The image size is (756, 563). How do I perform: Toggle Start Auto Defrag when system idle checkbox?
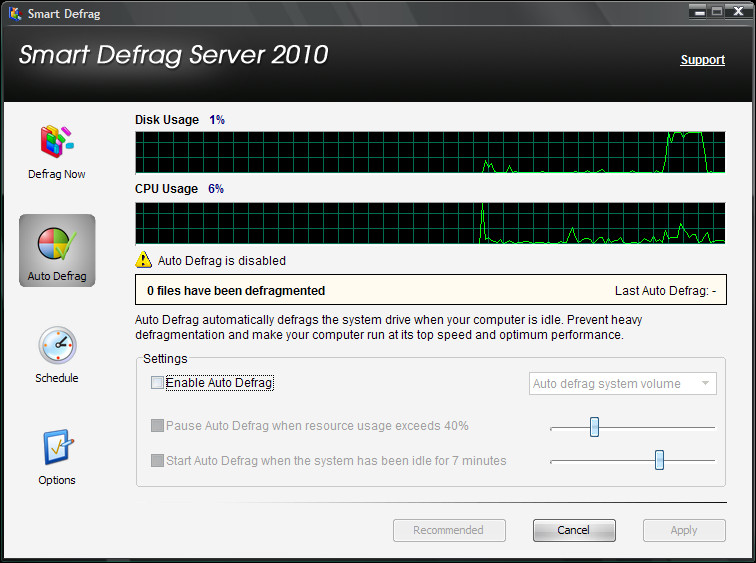(x=157, y=460)
